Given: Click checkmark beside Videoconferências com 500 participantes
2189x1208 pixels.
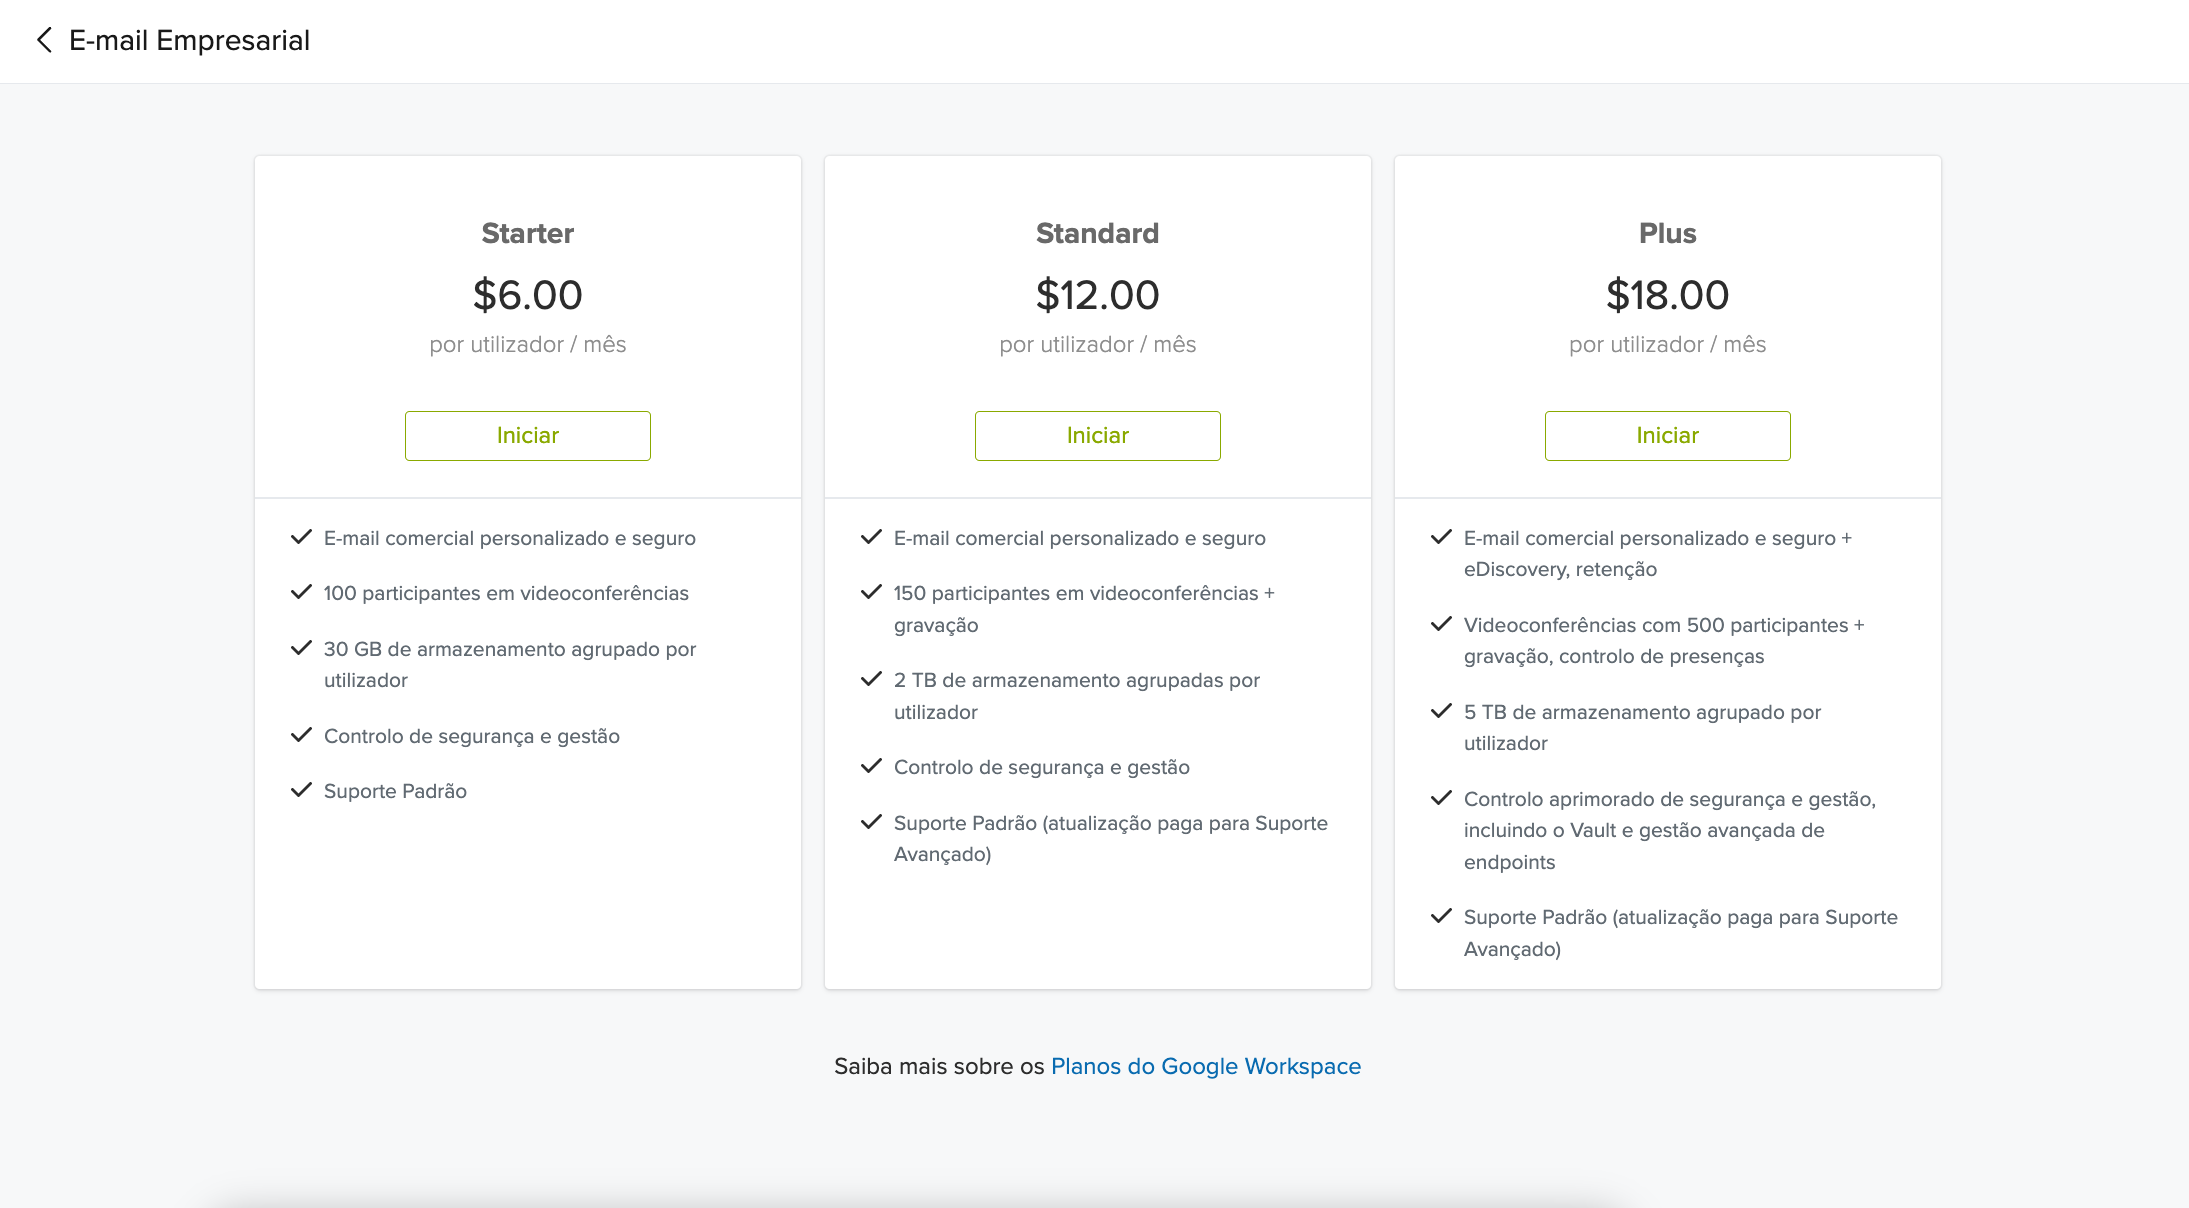Looking at the screenshot, I should coord(1441,624).
